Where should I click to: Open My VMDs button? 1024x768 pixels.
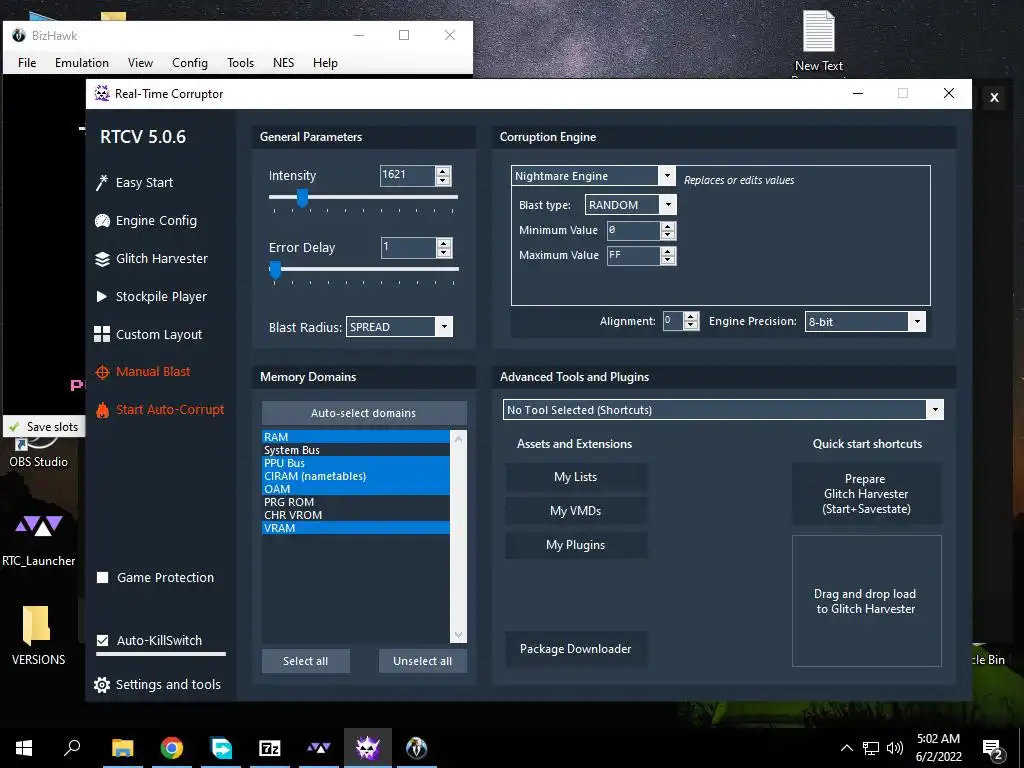(x=575, y=511)
